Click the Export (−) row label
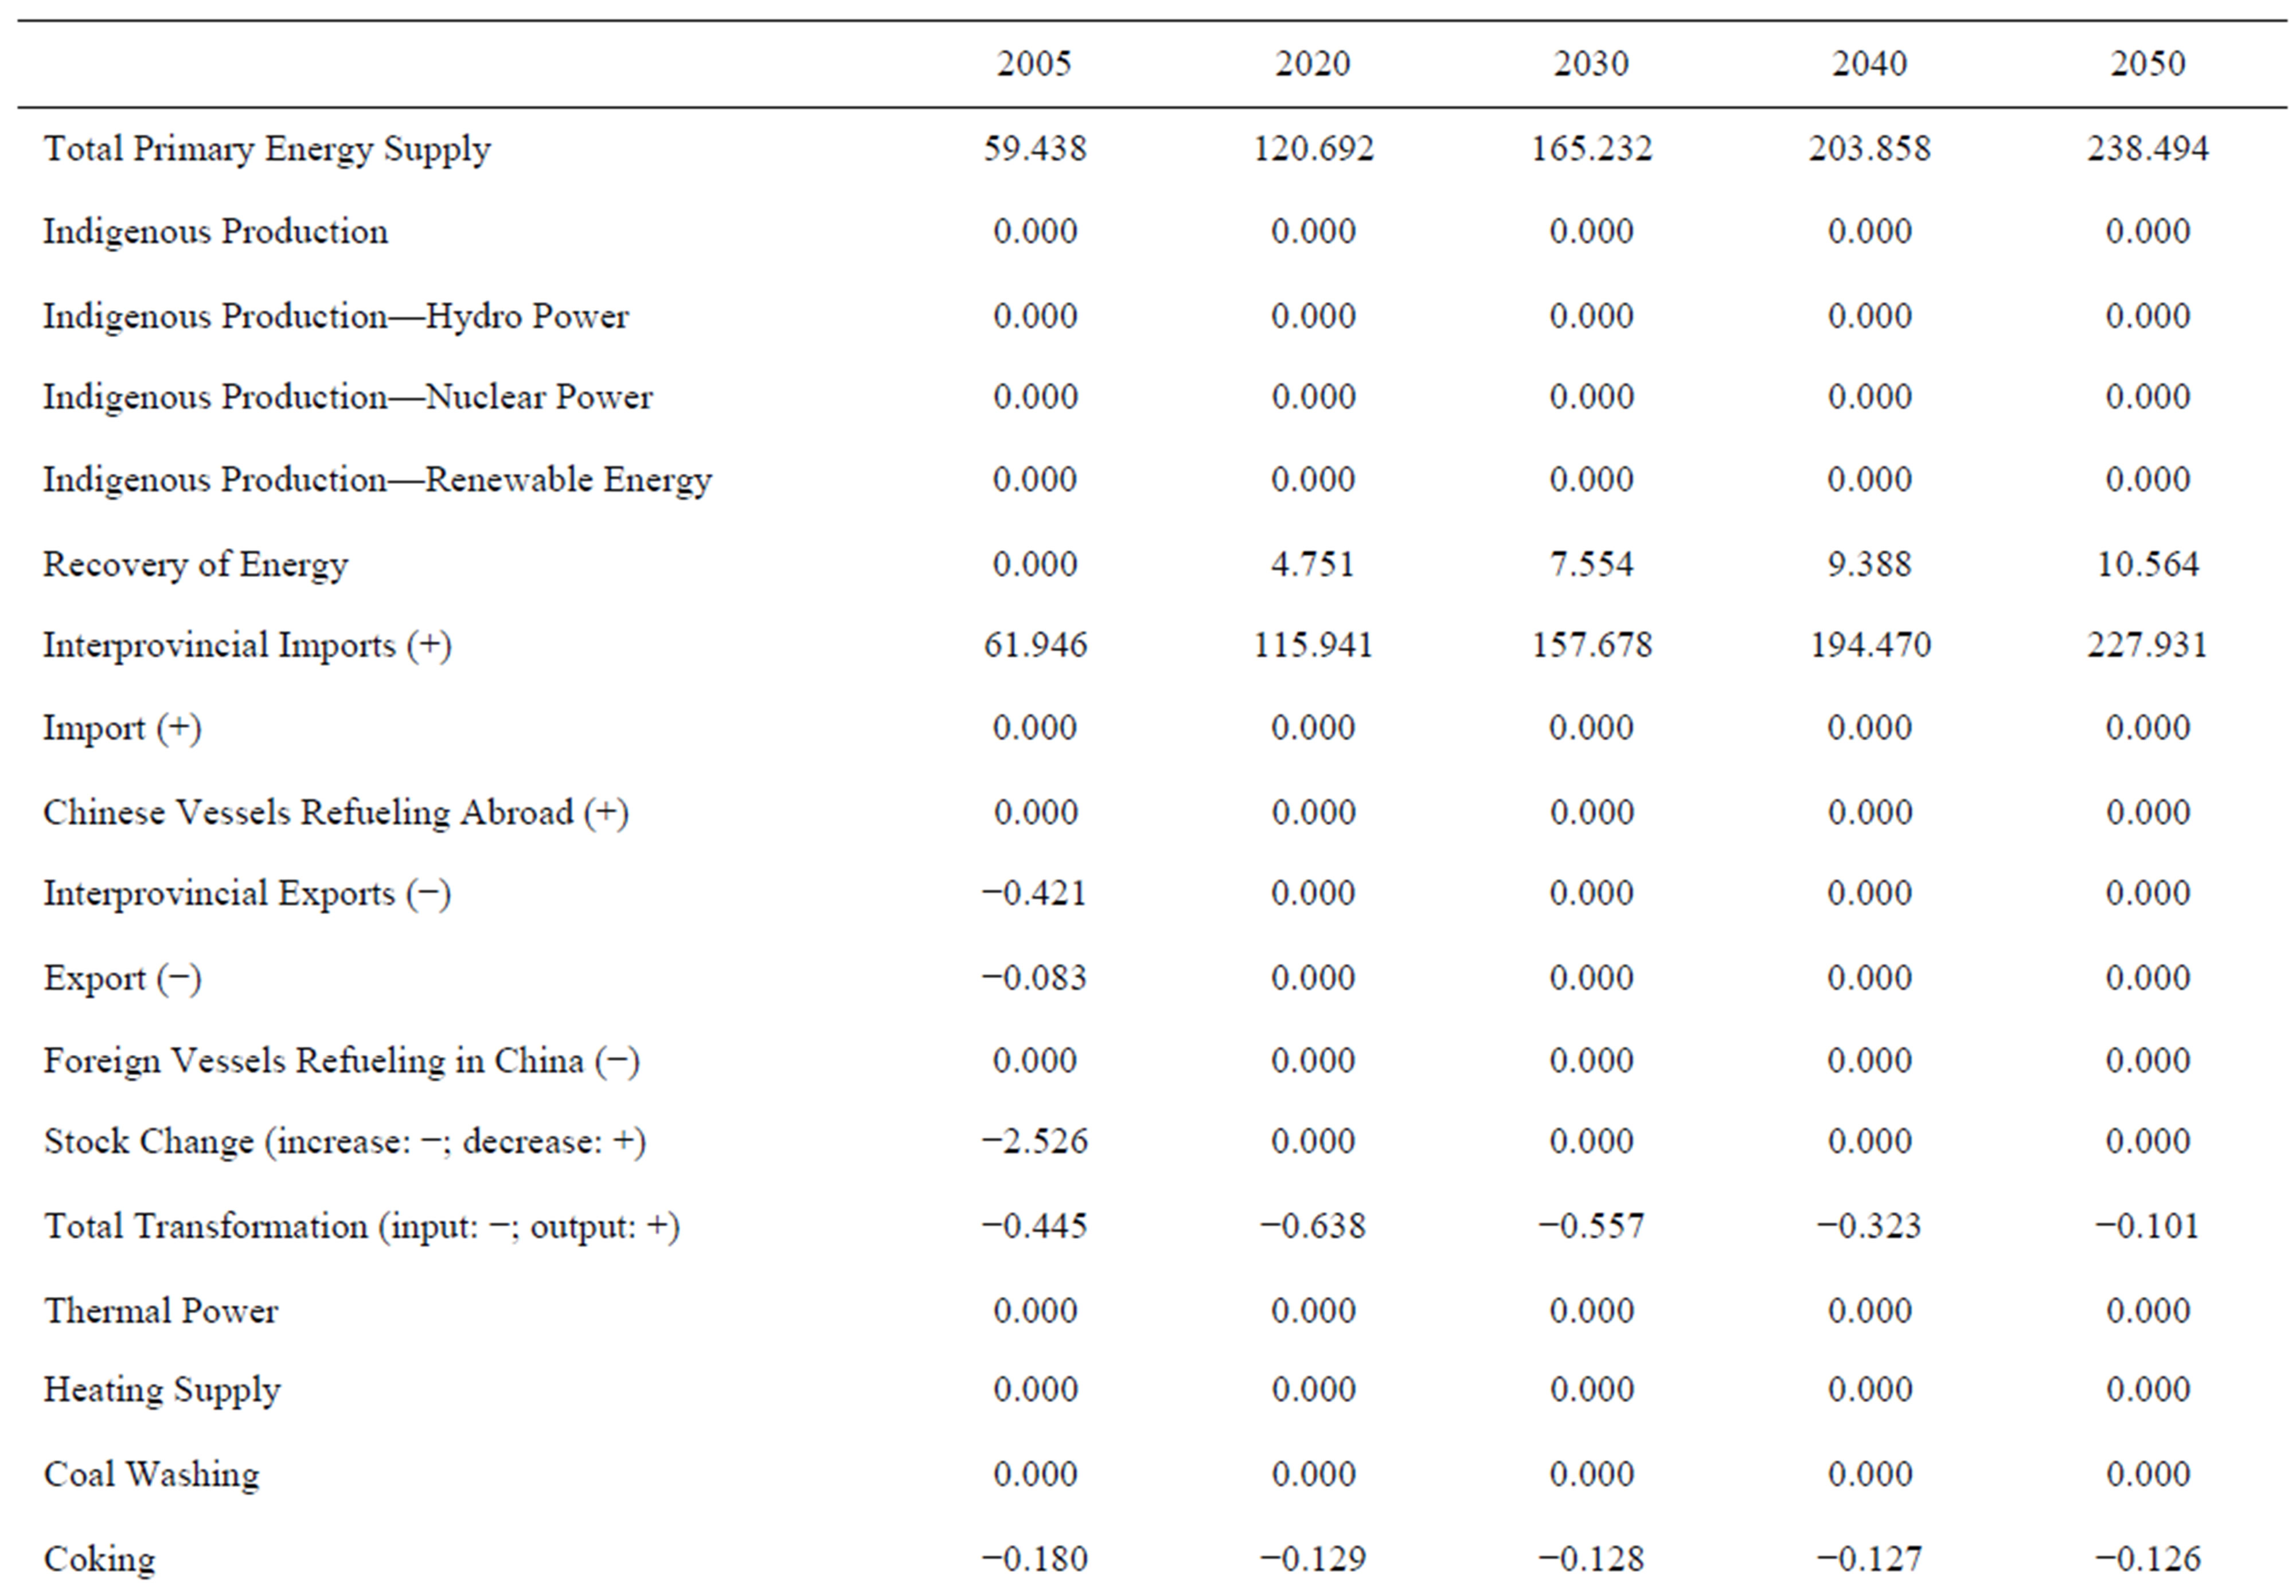This screenshot has height=1596, width=2296. click(122, 979)
